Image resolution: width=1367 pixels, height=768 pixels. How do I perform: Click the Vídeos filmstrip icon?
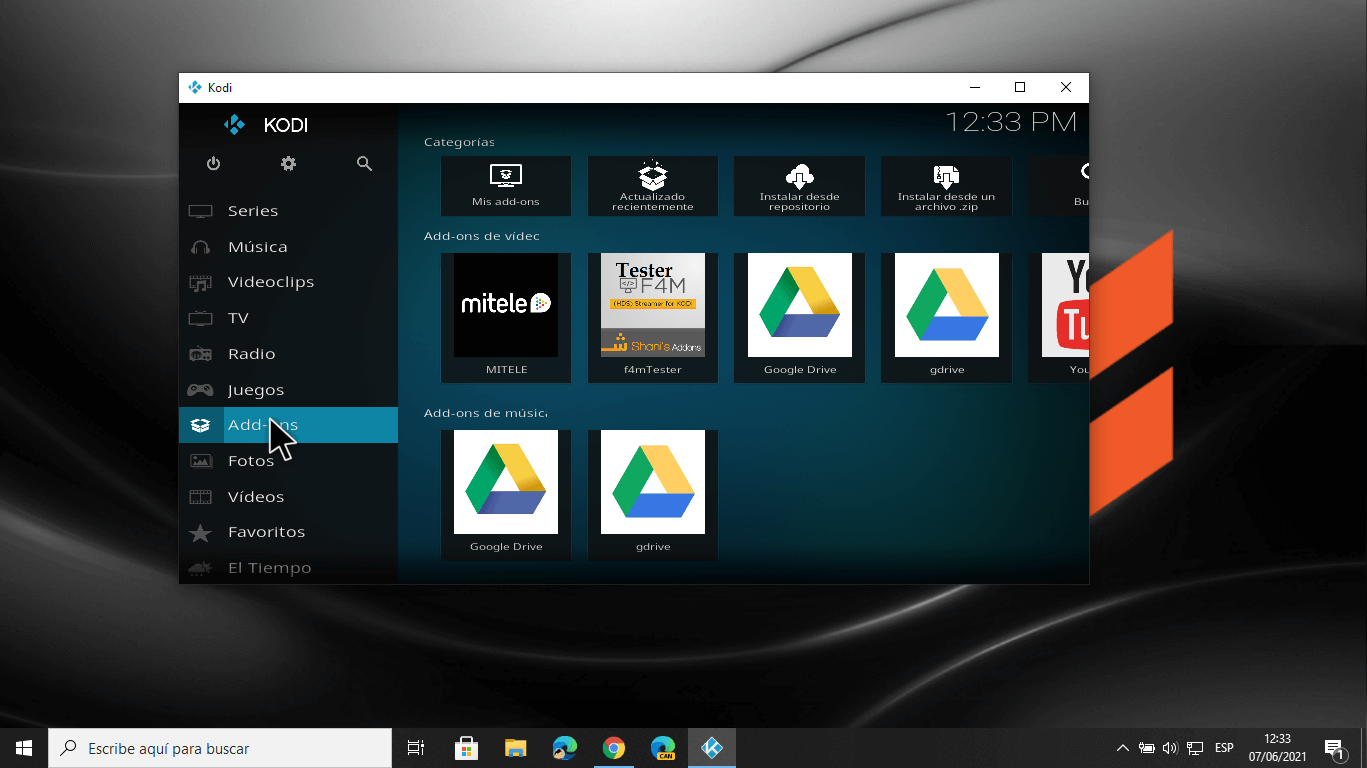pyautogui.click(x=200, y=497)
